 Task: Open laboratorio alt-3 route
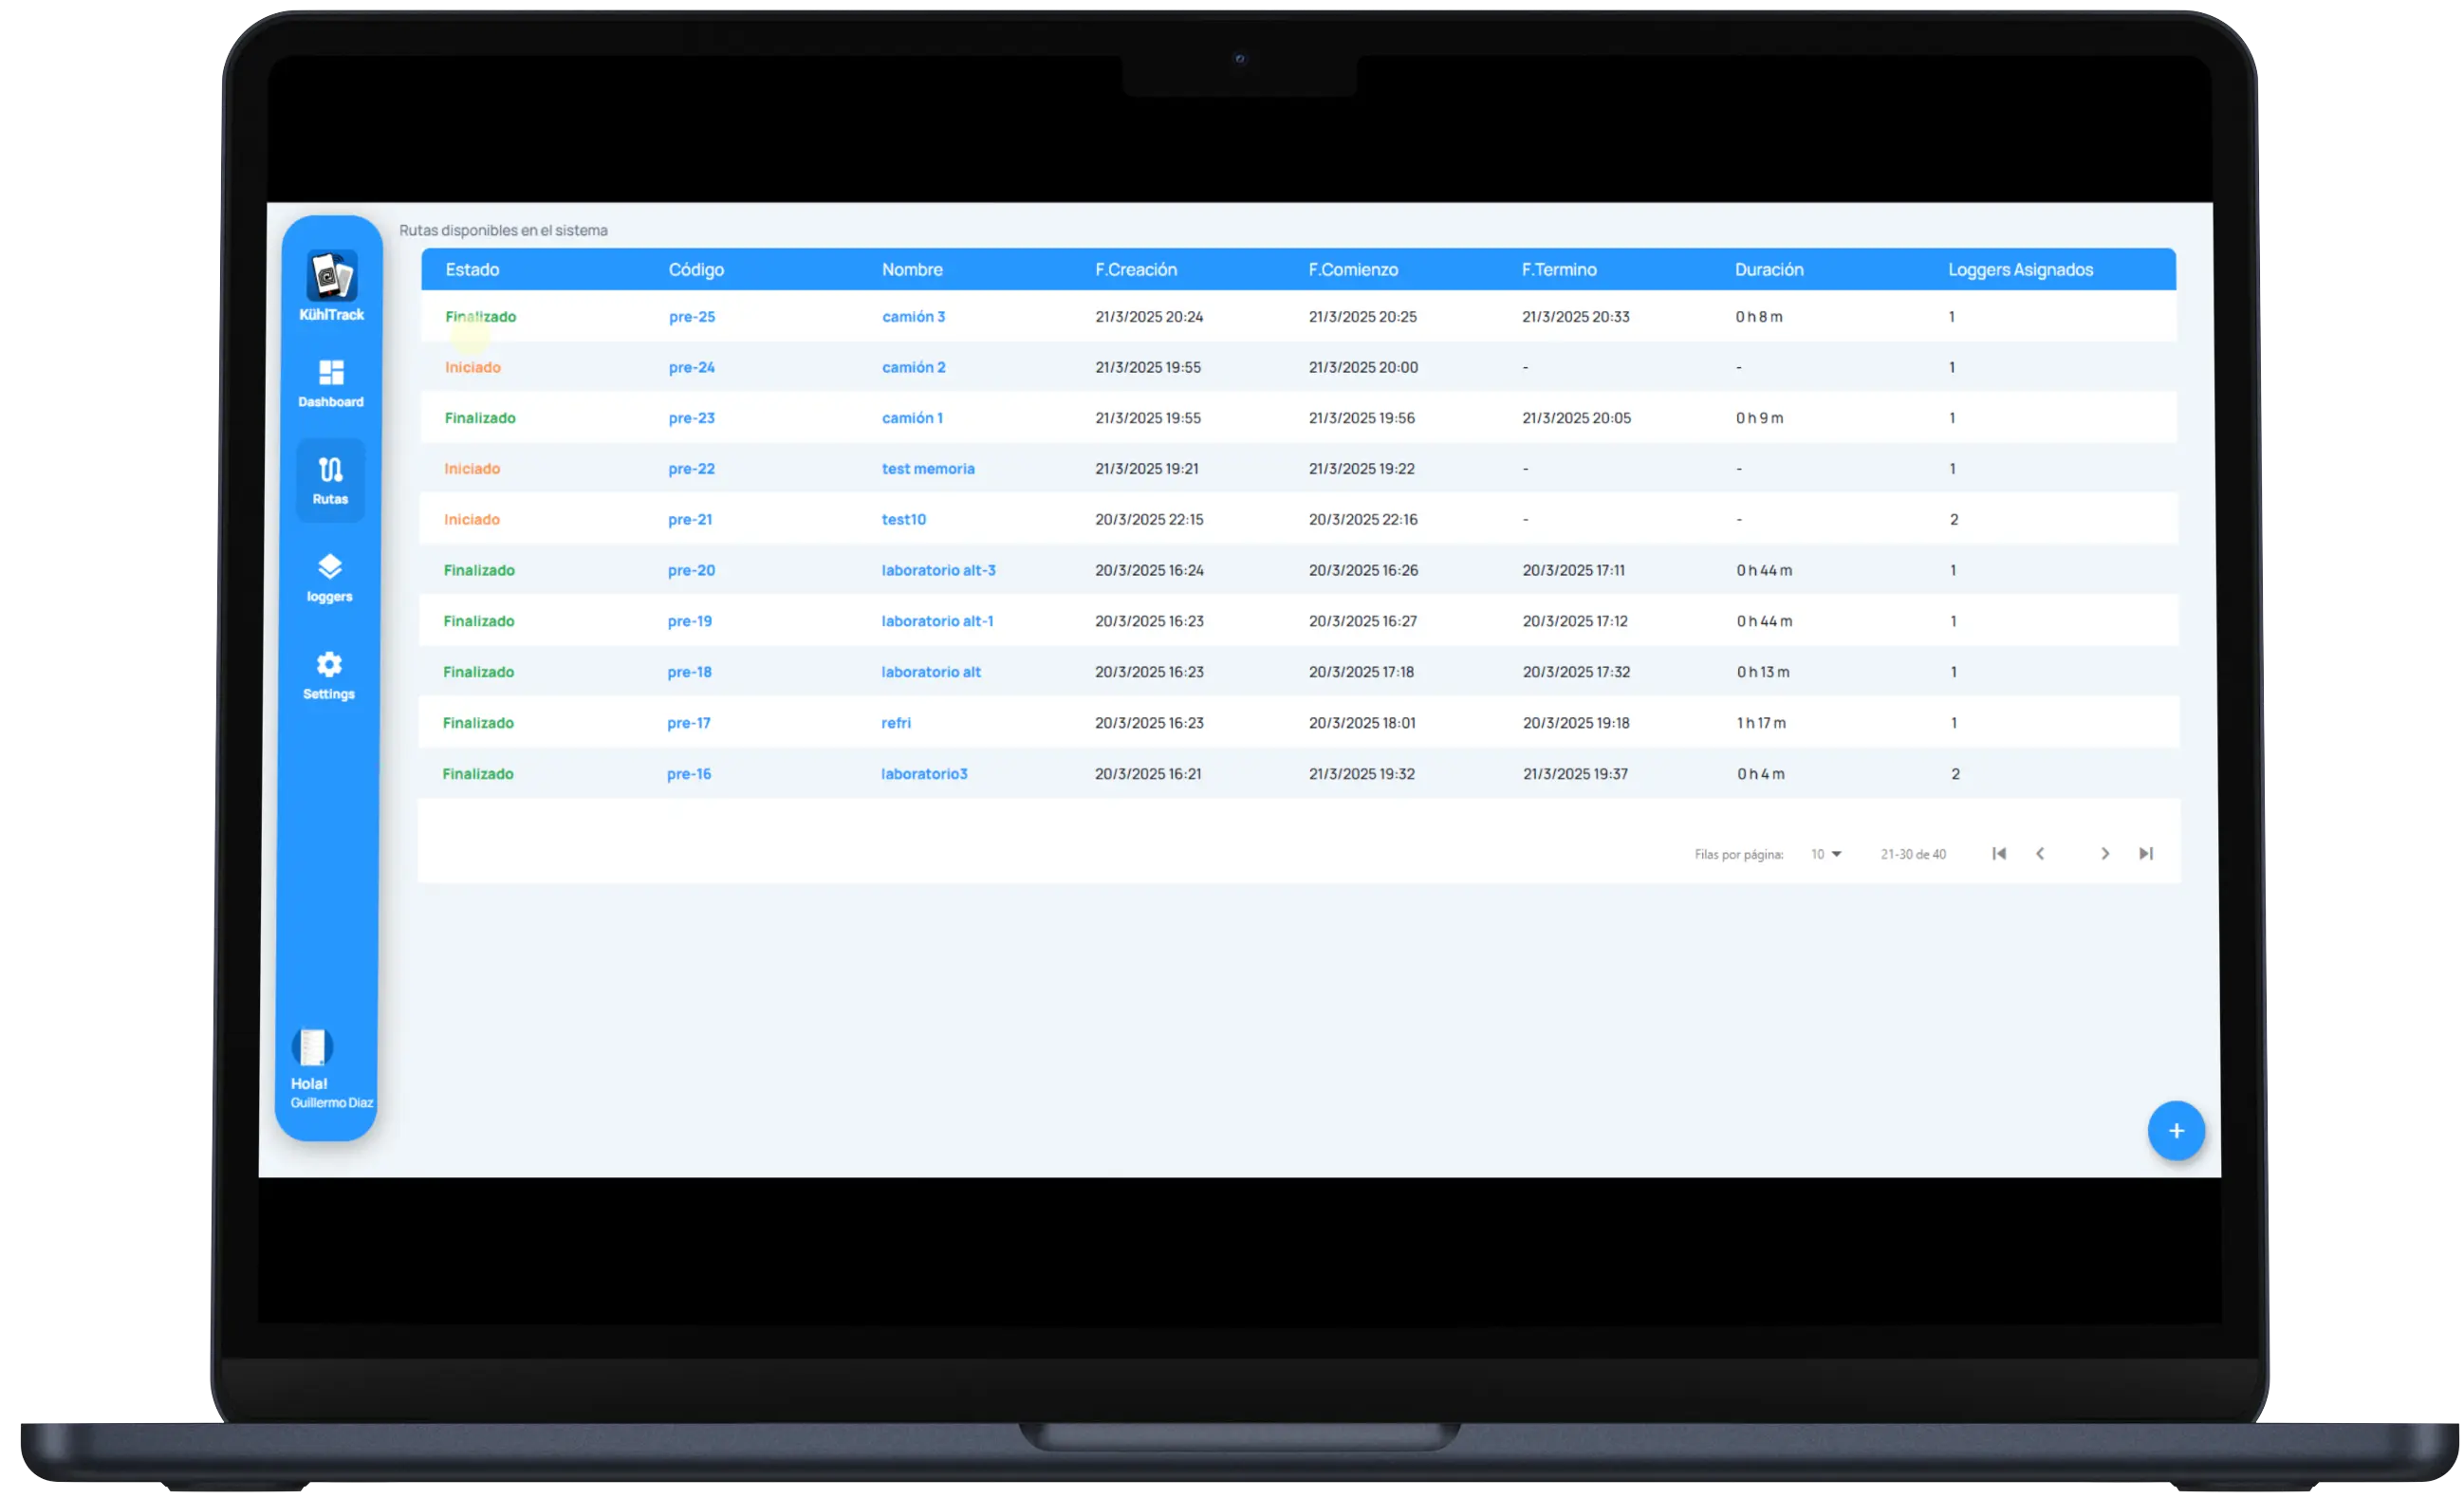938,570
